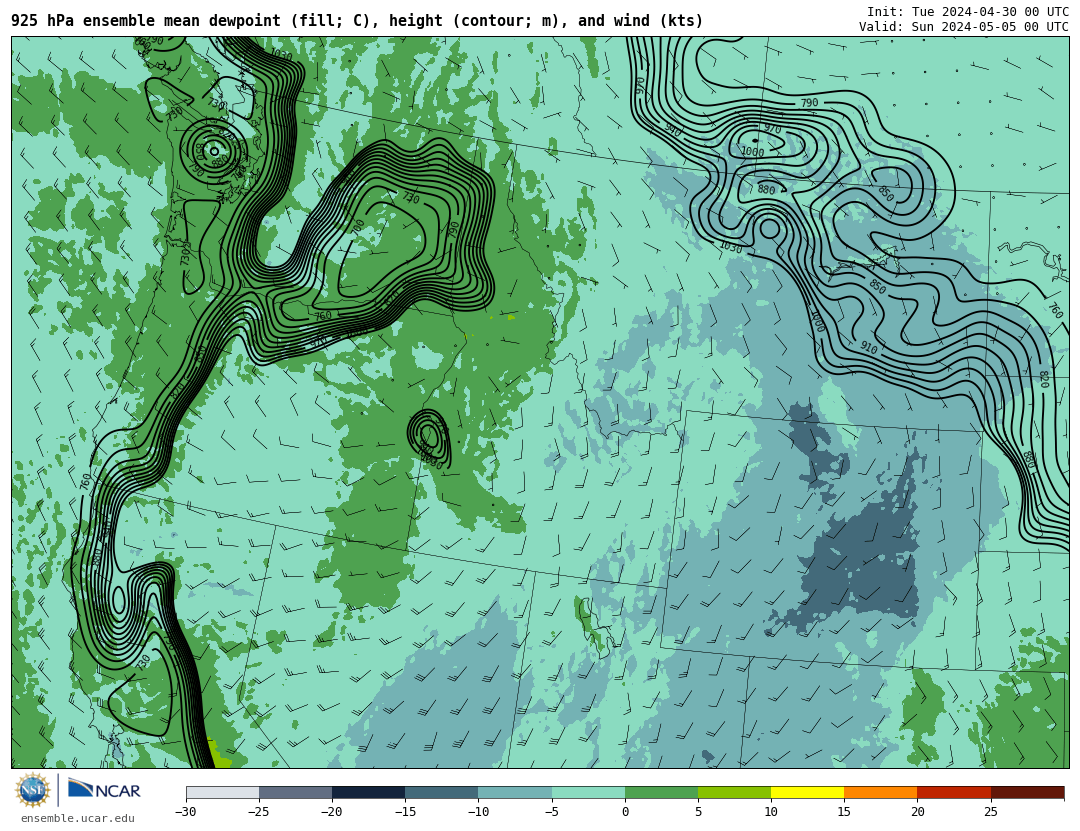Click the -5 to 0 mint green swatch
1080x831 pixels.
tap(588, 793)
